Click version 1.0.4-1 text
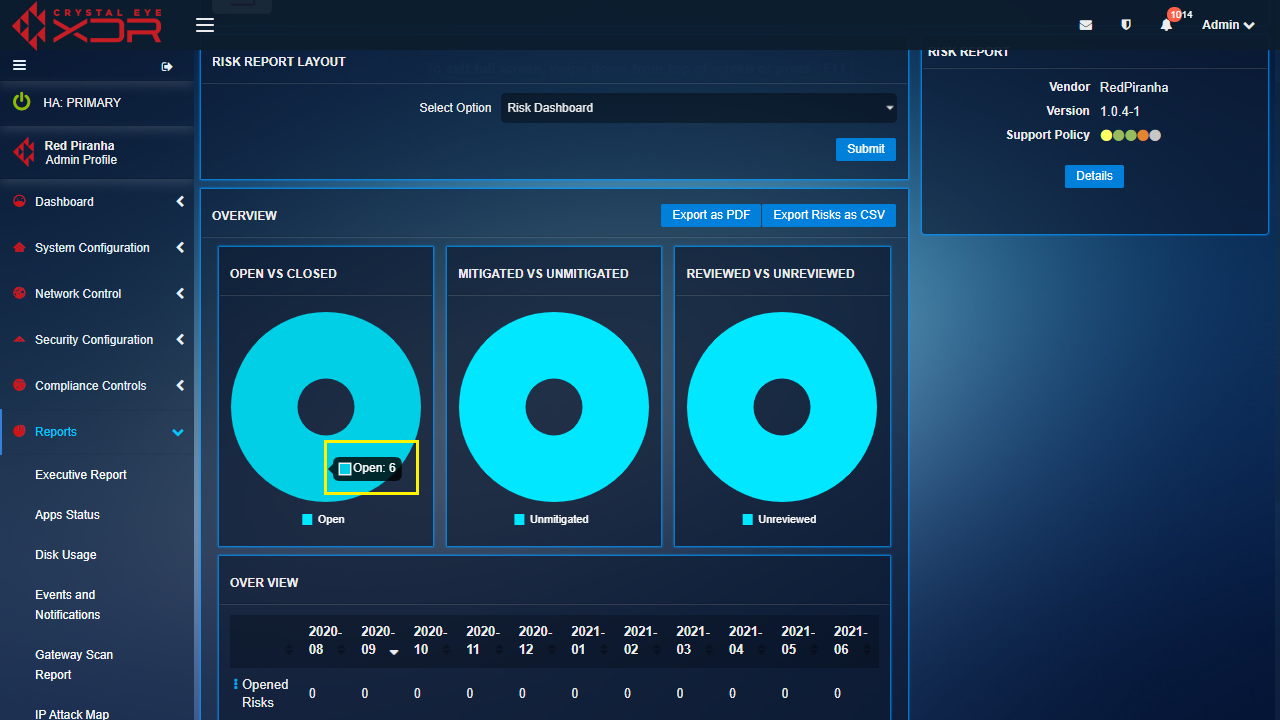Image resolution: width=1280 pixels, height=720 pixels. tap(1120, 111)
